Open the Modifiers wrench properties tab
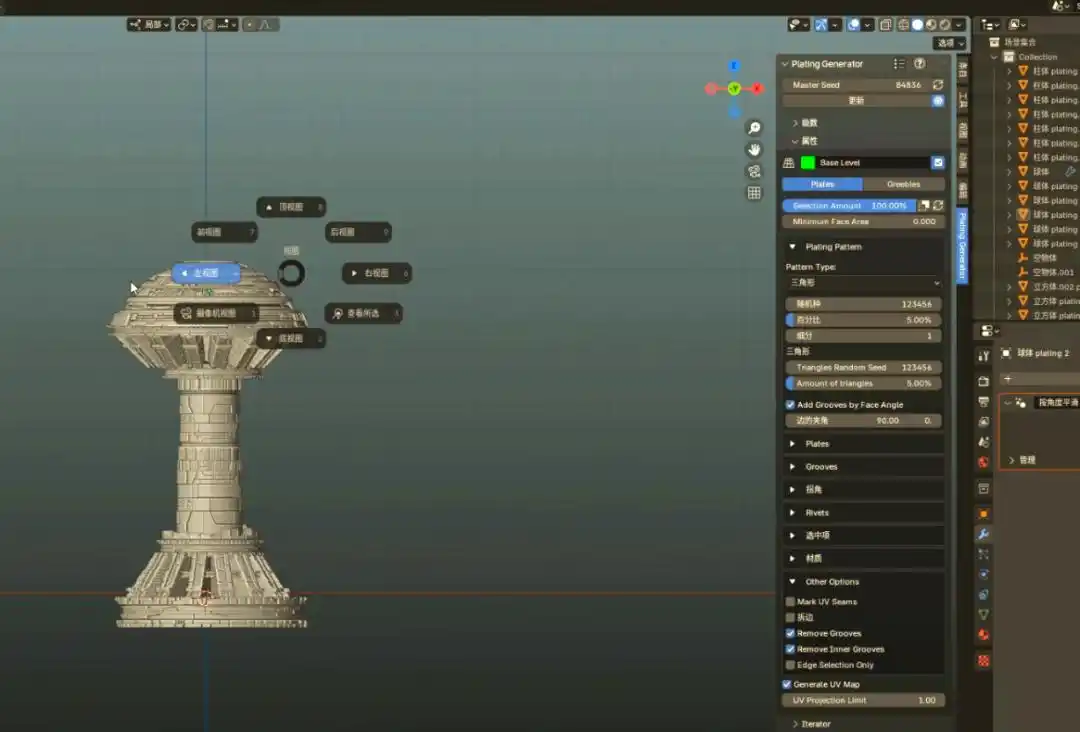This screenshot has width=1080, height=732. coord(983,535)
